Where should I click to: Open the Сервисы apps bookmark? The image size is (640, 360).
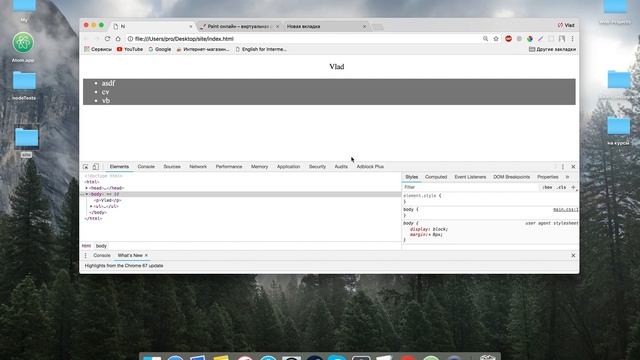click(x=98, y=49)
